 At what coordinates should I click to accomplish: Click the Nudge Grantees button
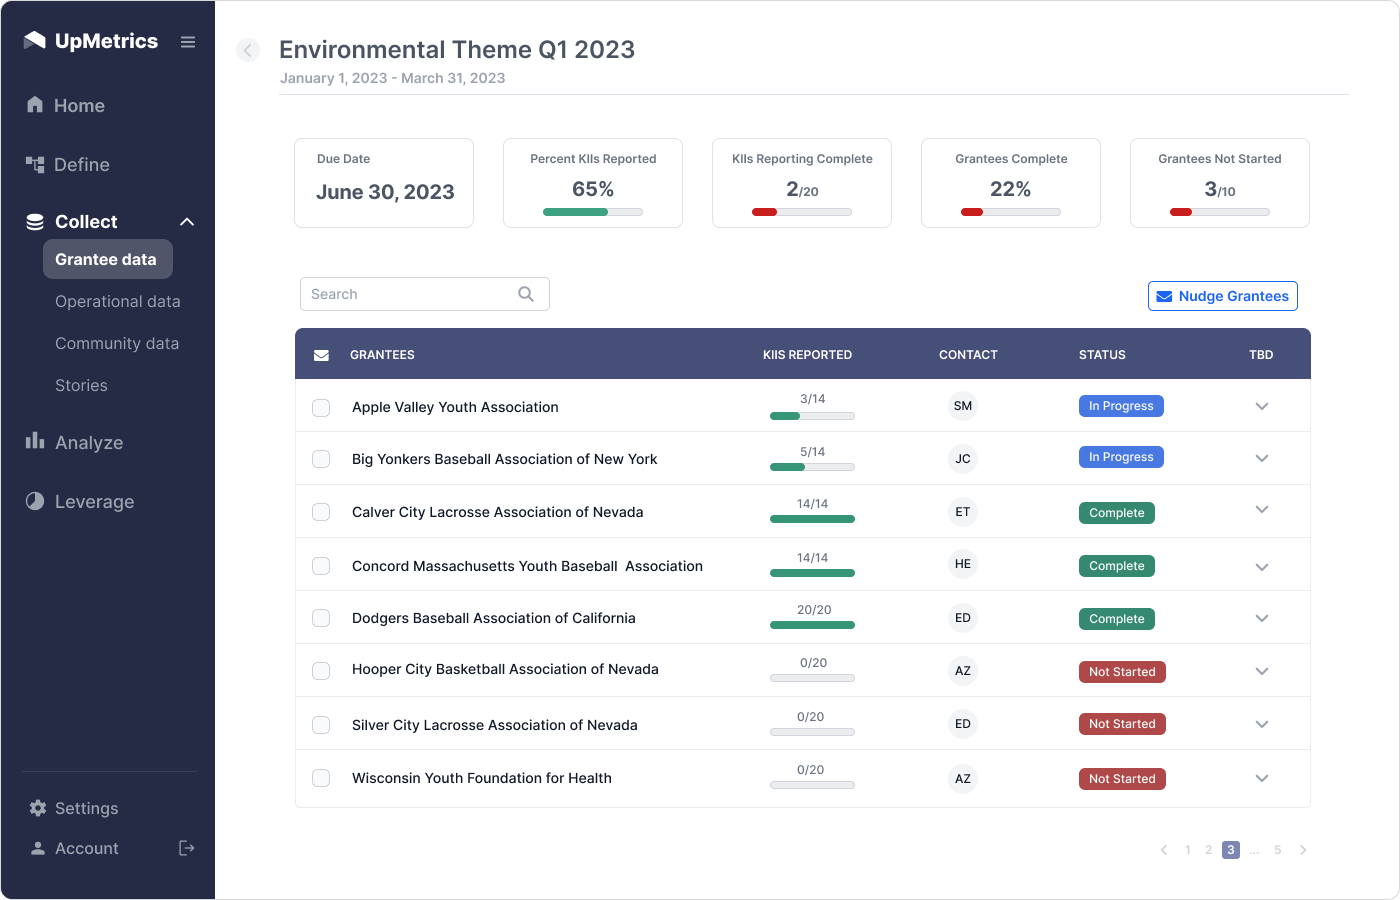pos(1222,296)
